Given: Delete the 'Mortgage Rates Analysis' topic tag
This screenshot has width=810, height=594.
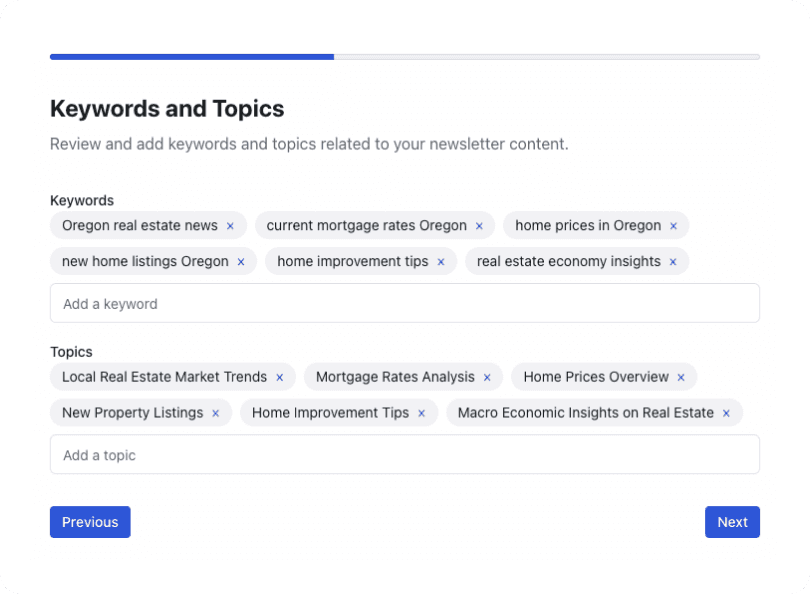Looking at the screenshot, I should (x=487, y=378).
